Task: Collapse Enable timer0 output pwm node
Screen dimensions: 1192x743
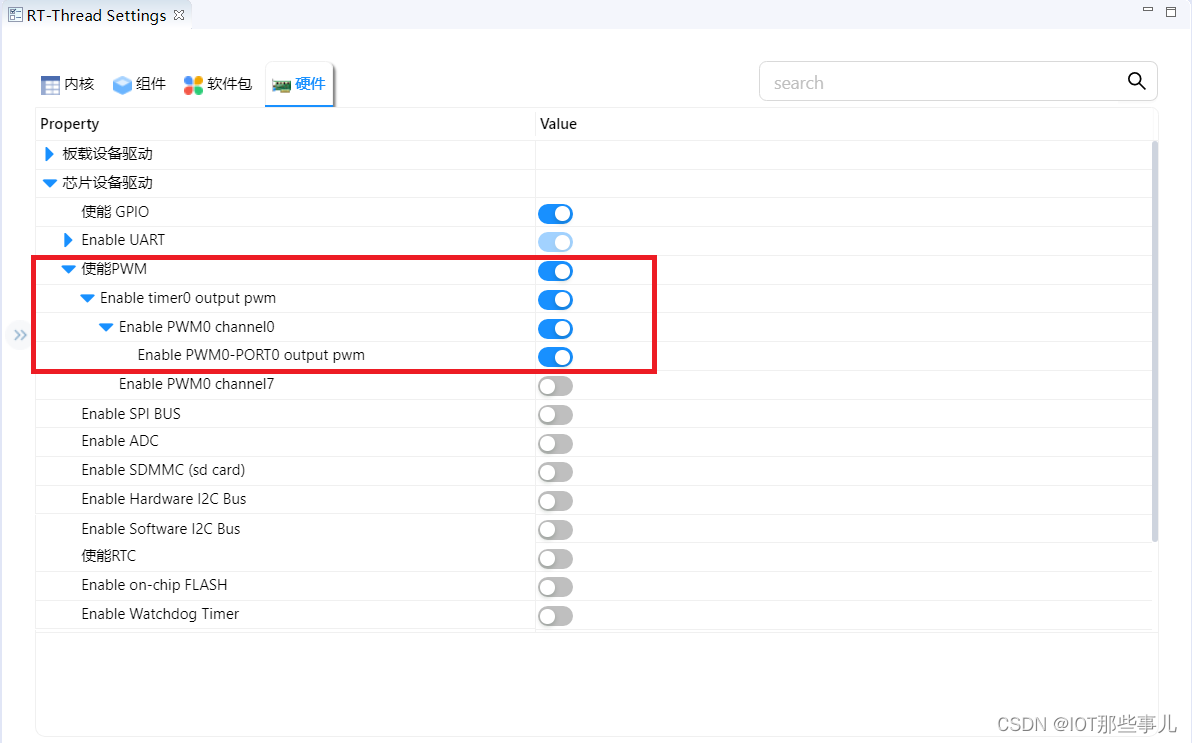Action: coord(87,298)
